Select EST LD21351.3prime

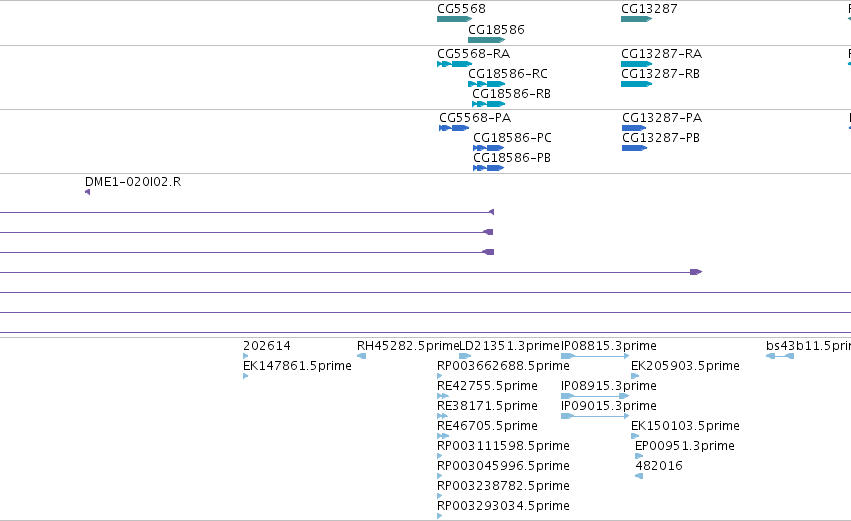pyautogui.click(x=509, y=346)
